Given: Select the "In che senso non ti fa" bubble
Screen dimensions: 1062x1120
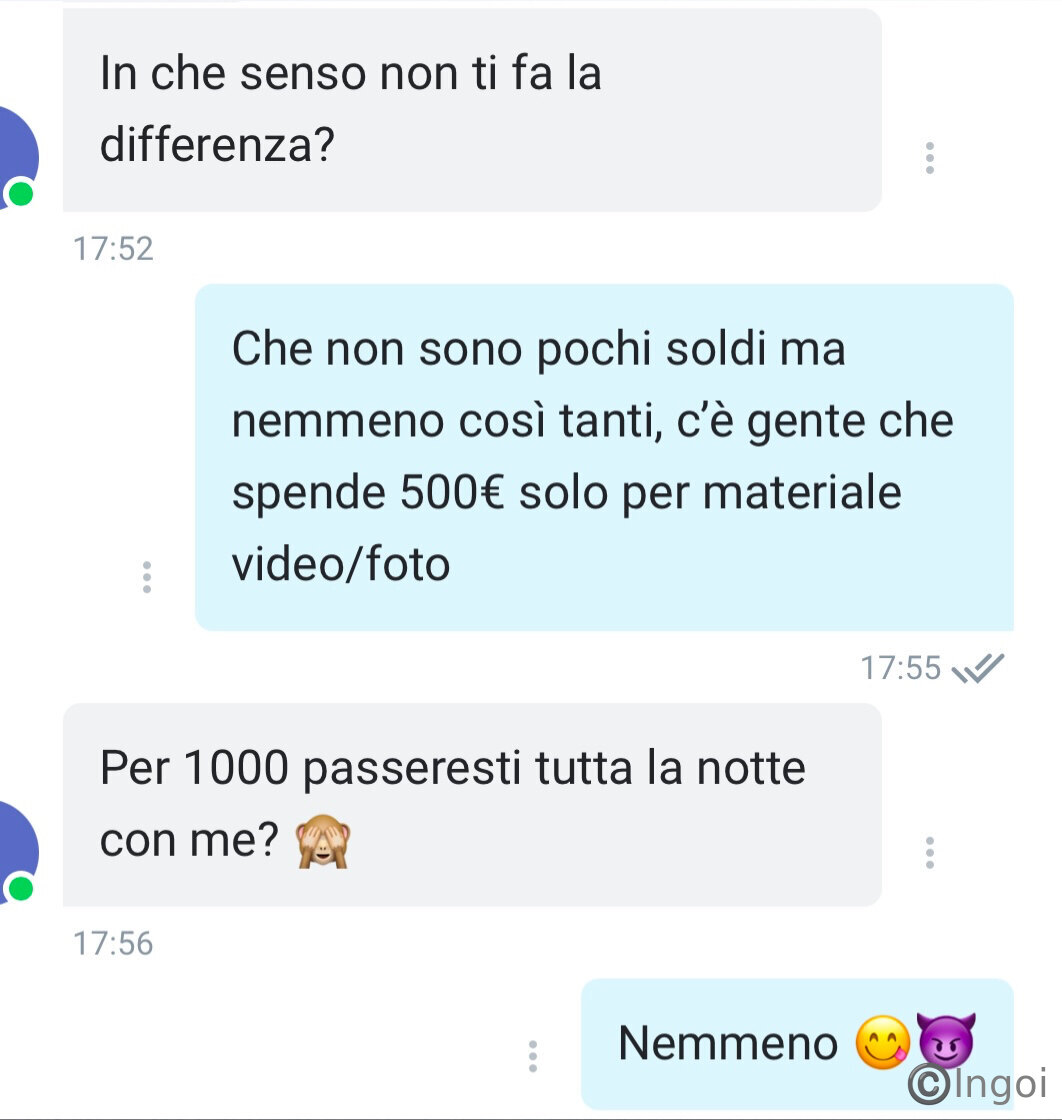Looking at the screenshot, I should [x=472, y=110].
